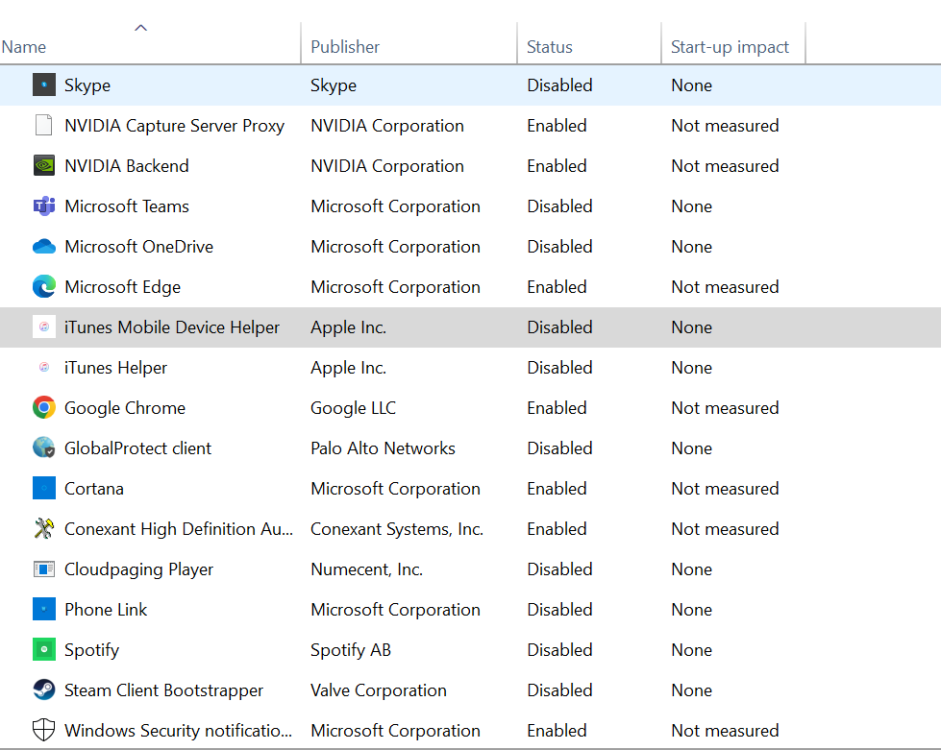
Task: Click the Google LLC publisher cell
Action: point(353,408)
